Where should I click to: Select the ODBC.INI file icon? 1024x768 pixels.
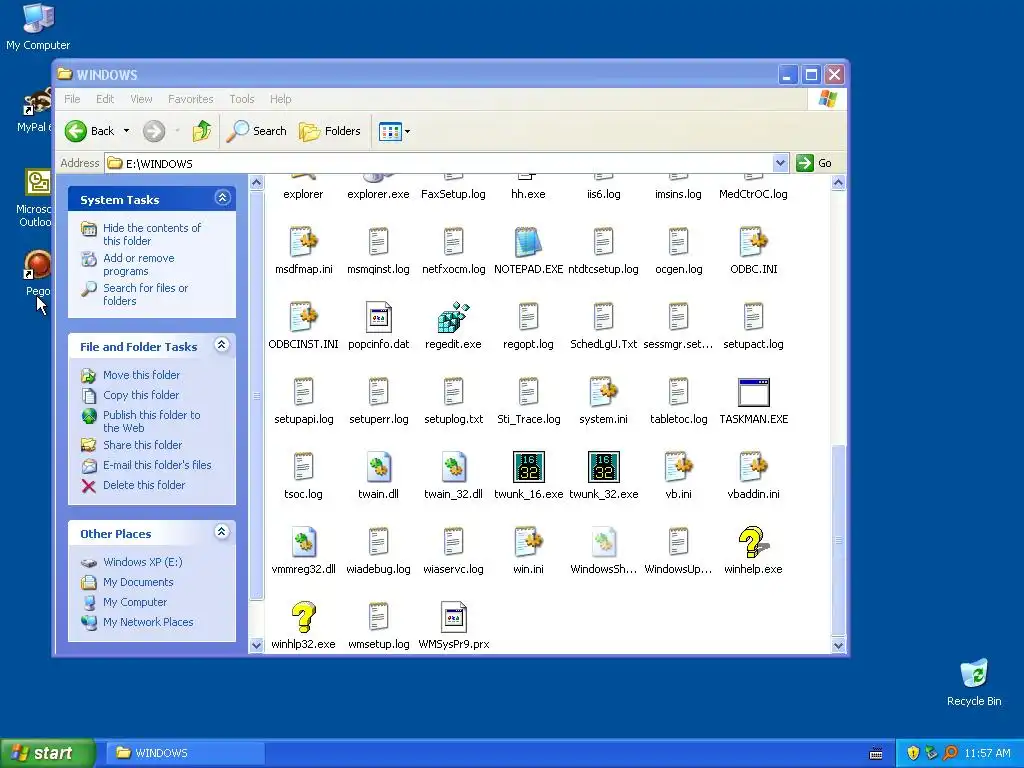pyautogui.click(x=754, y=242)
